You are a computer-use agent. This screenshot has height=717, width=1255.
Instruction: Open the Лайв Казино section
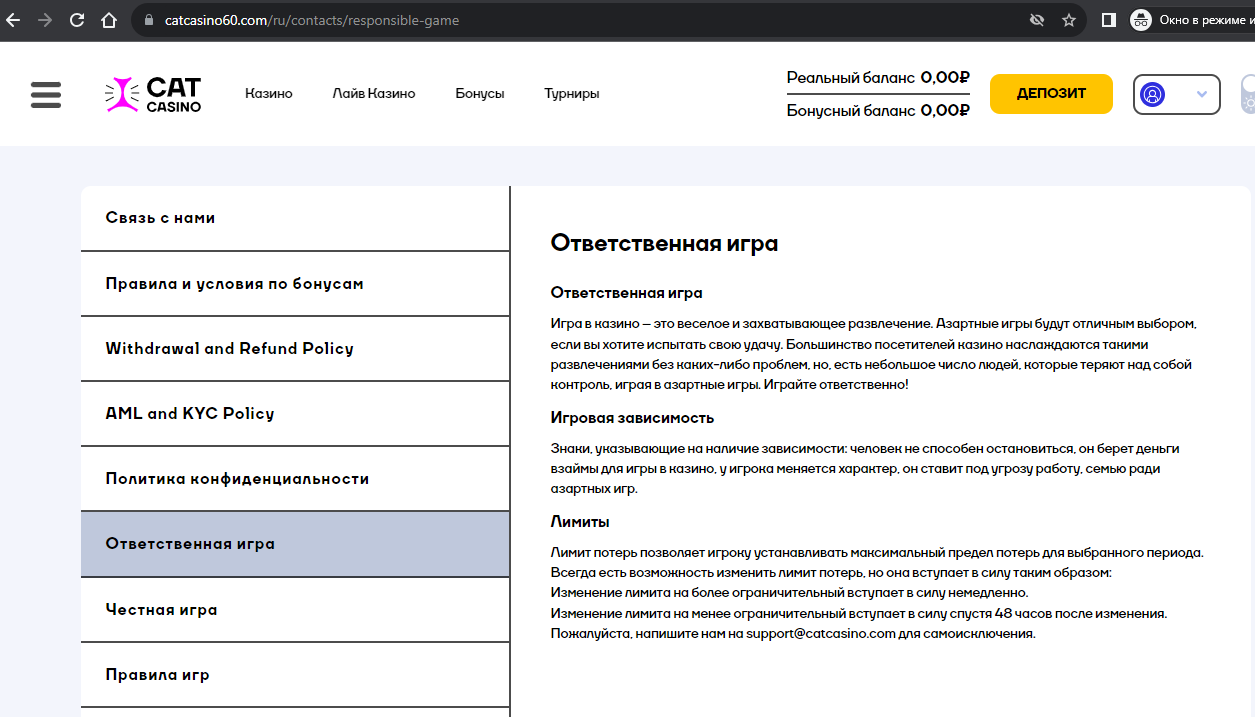point(374,93)
